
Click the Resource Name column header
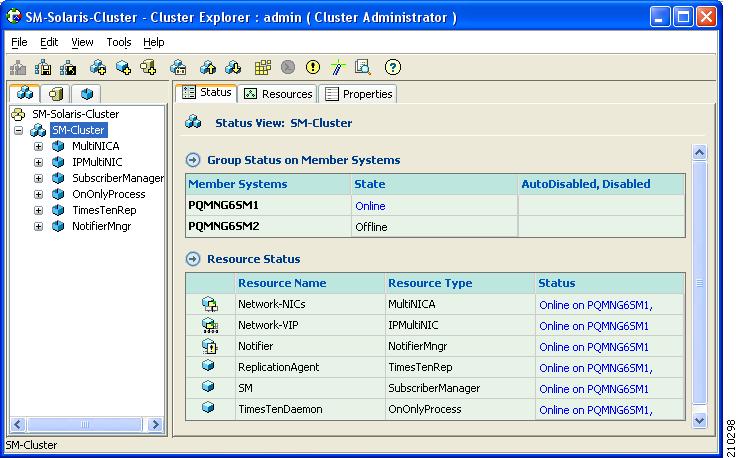(x=310, y=283)
